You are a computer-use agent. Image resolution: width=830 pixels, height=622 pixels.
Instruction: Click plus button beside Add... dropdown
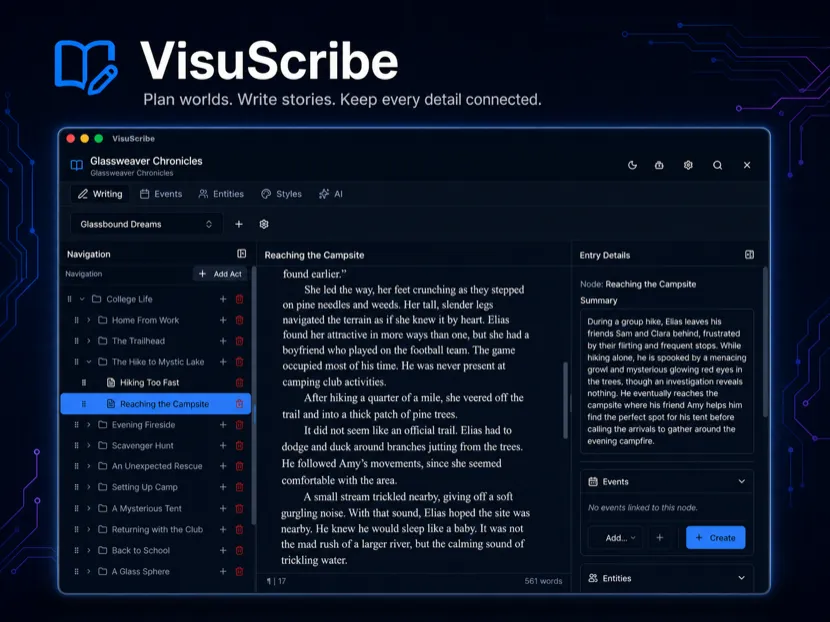pos(660,538)
